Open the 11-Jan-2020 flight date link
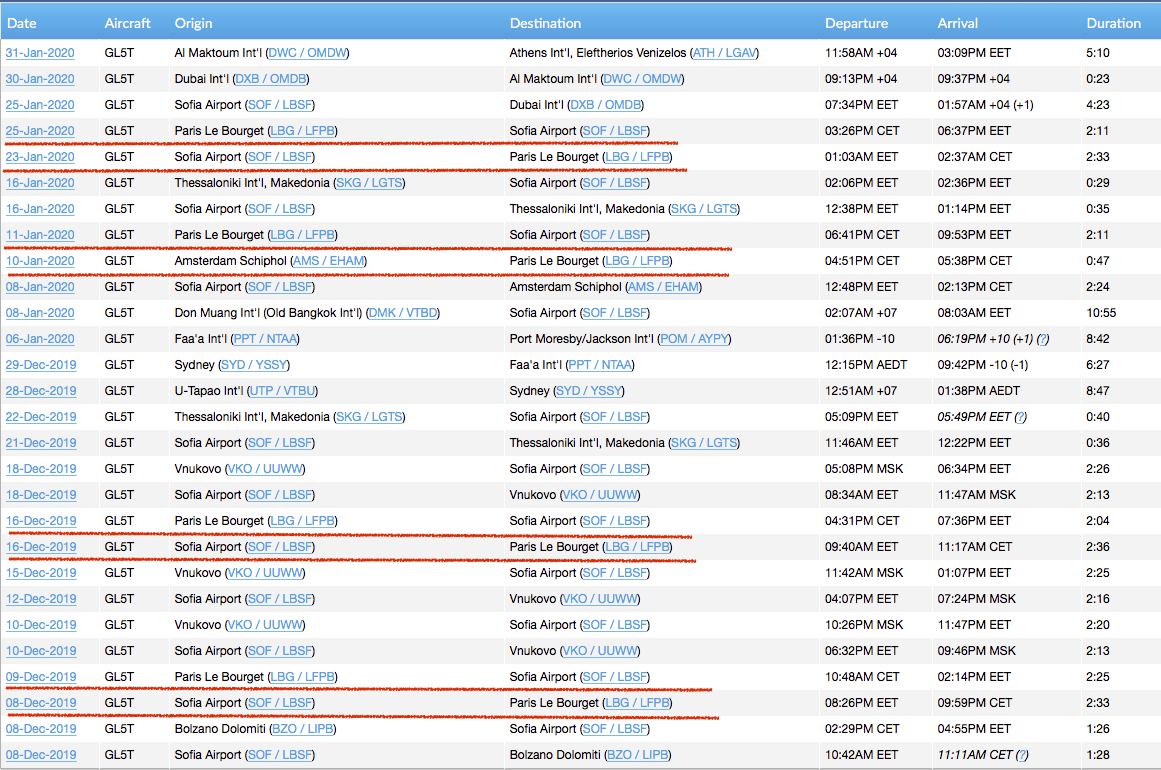 (x=40, y=235)
